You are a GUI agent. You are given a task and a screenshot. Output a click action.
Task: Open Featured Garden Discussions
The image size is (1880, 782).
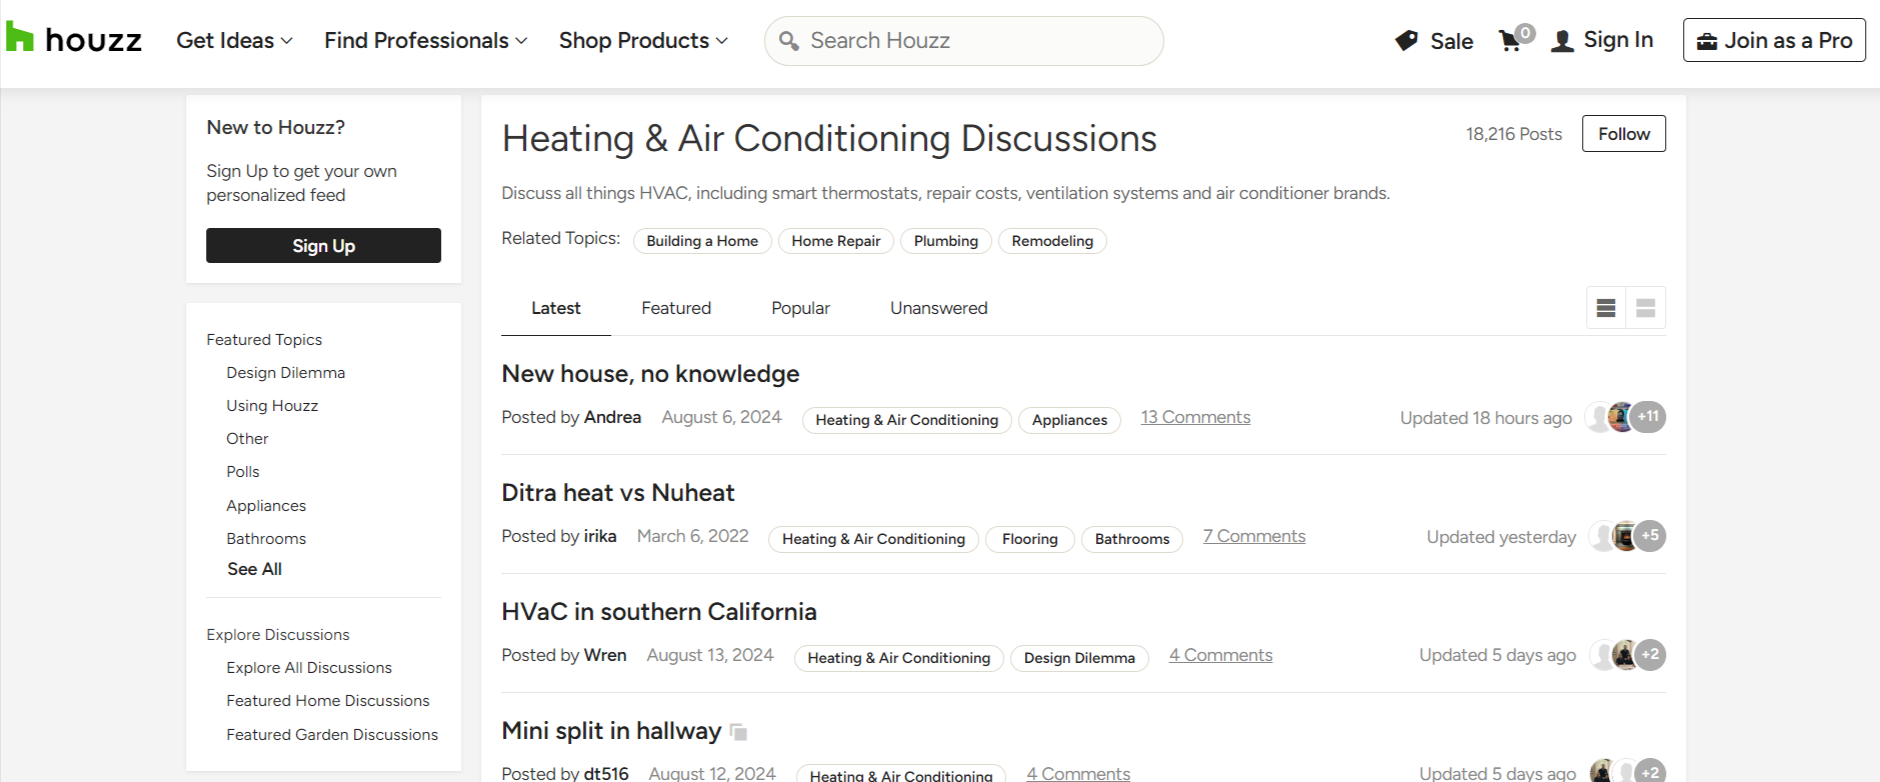click(x=332, y=735)
